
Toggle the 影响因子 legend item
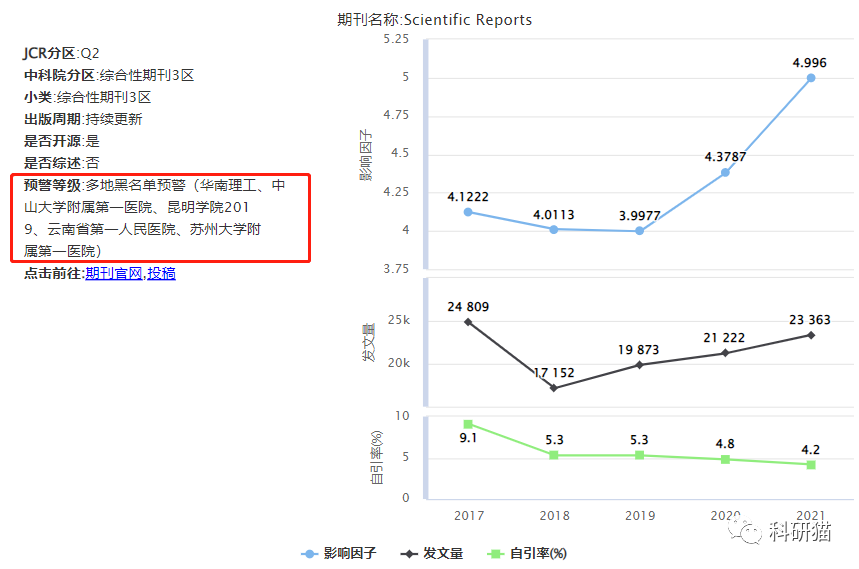(x=339, y=554)
